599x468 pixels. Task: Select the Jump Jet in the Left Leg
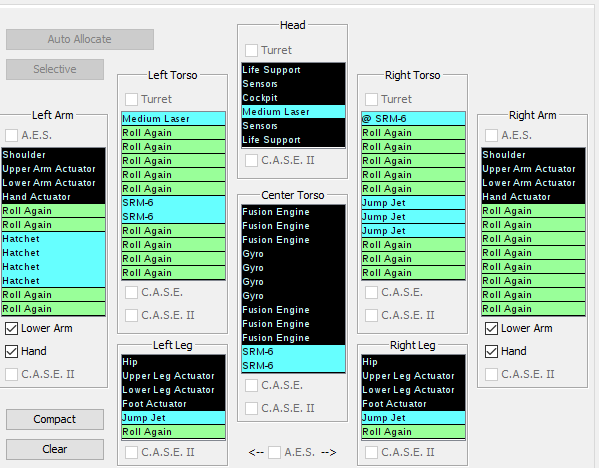pos(173,418)
